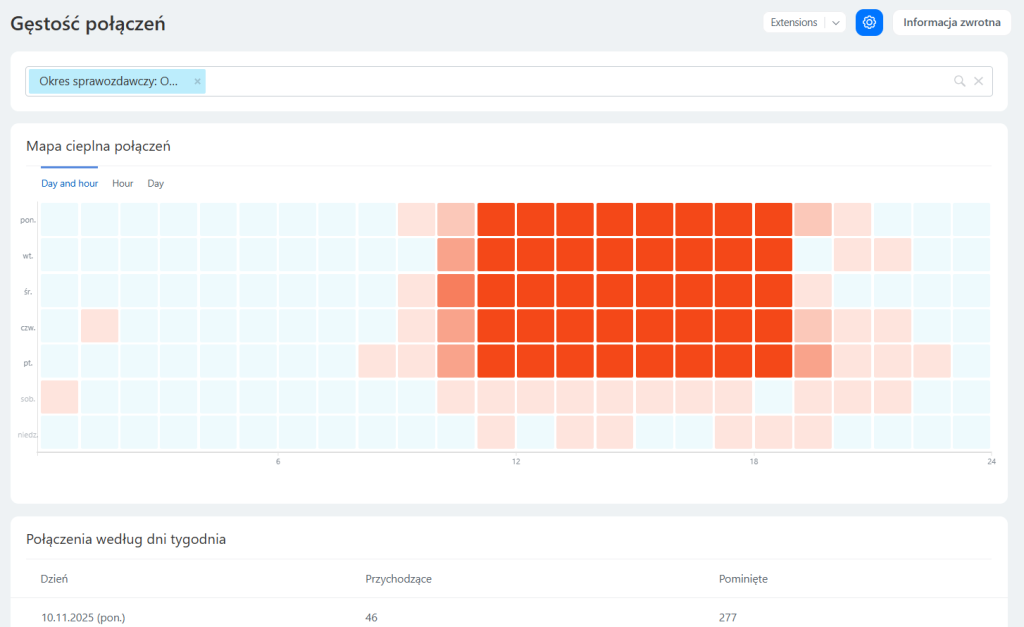The height and width of the screenshot is (627, 1024).
Task: Open the Extensions dropdown
Action: [x=794, y=22]
